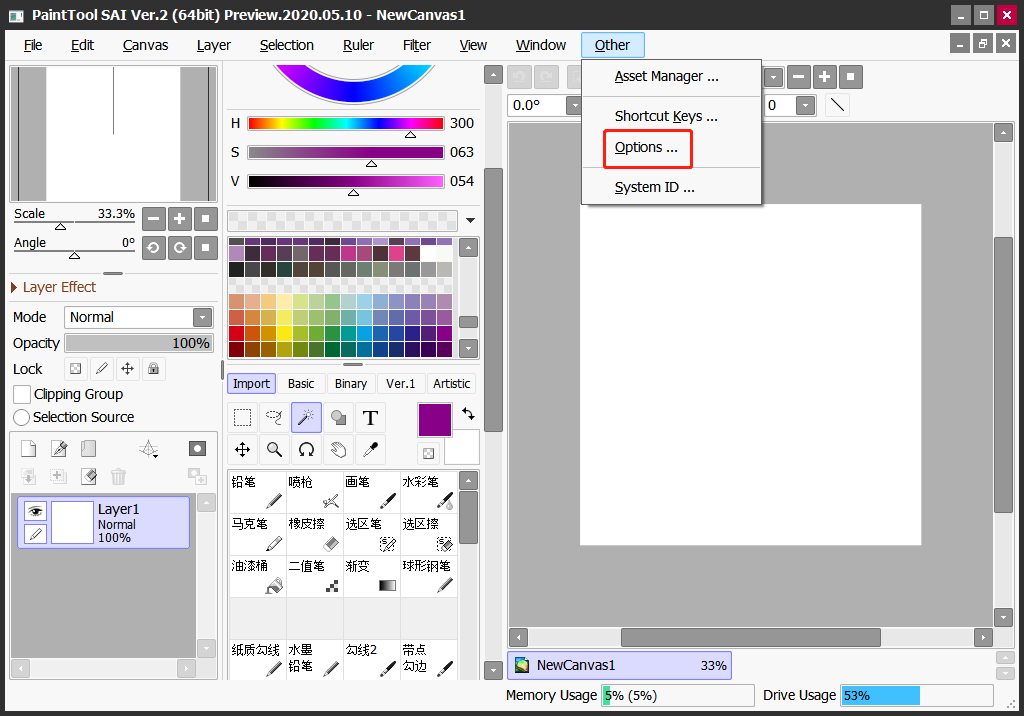Select the Selection Source radio button
Image resolution: width=1024 pixels, height=716 pixels.
point(22,417)
